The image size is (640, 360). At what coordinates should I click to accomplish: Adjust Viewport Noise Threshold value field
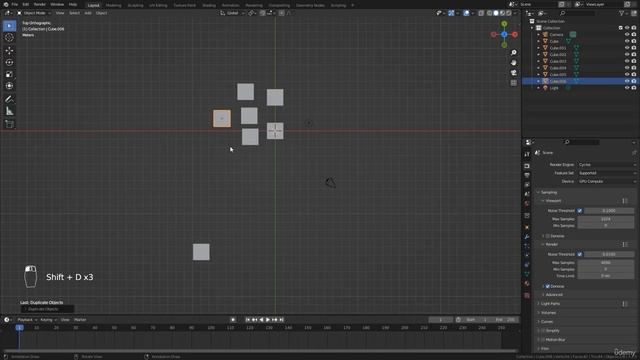click(609, 211)
